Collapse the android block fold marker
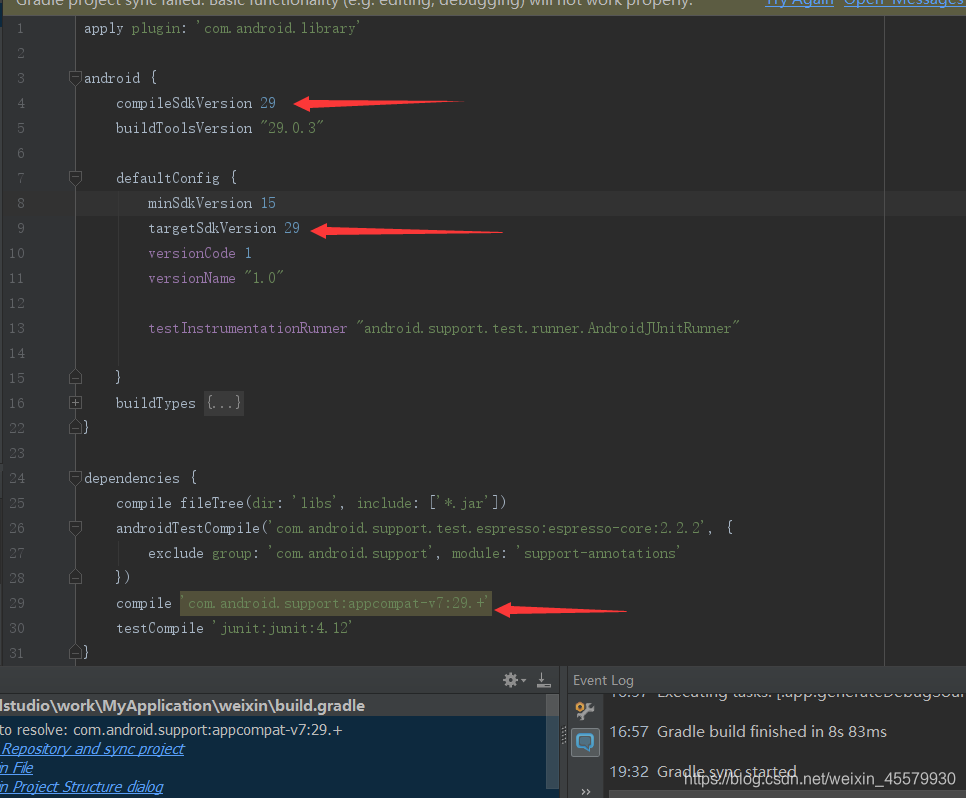The height and width of the screenshot is (798, 966). pos(75,78)
